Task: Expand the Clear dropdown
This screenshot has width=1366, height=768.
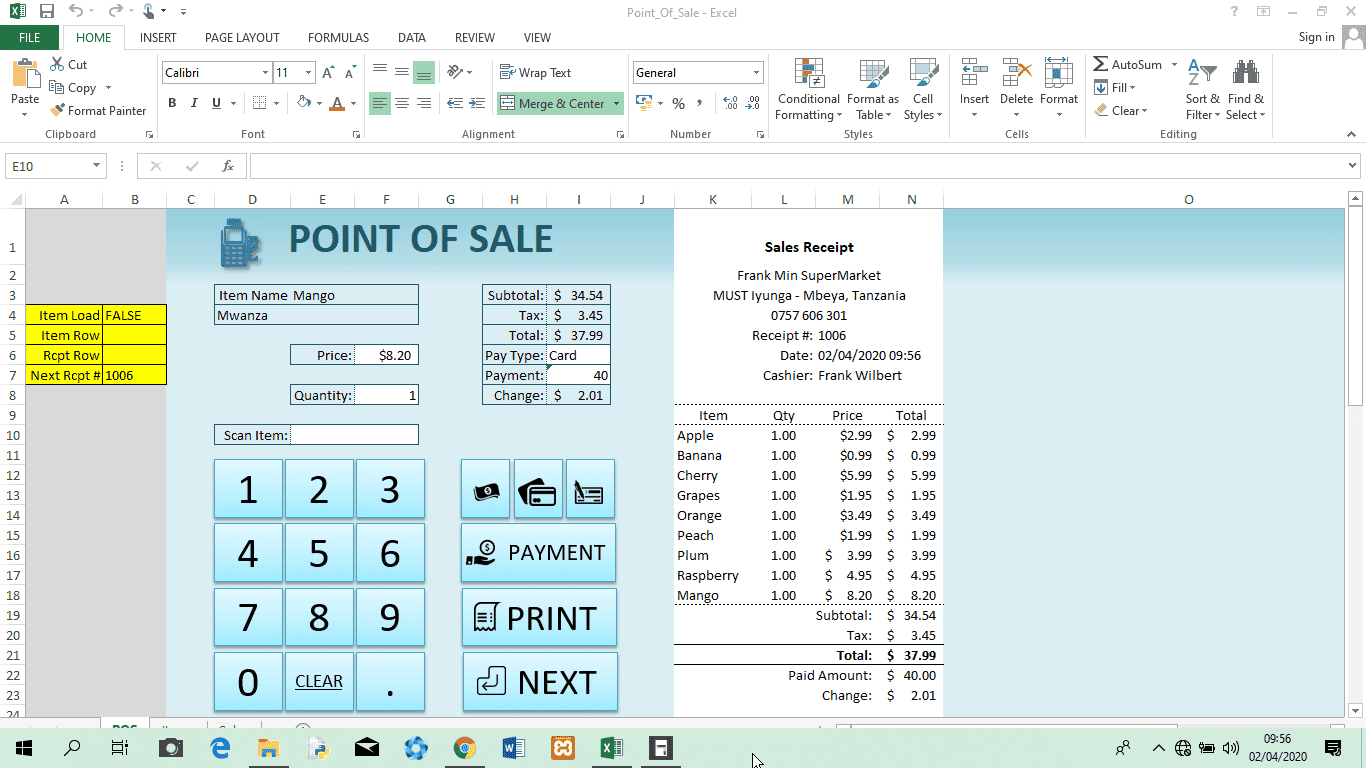Action: pos(1144,111)
